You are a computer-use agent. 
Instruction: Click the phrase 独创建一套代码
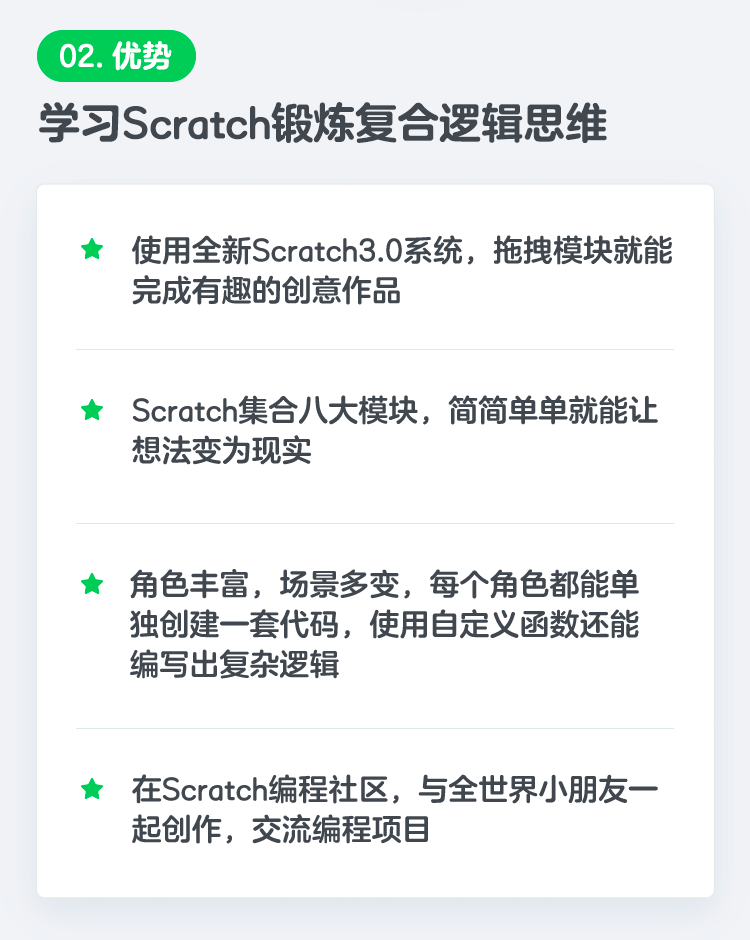pos(234,624)
